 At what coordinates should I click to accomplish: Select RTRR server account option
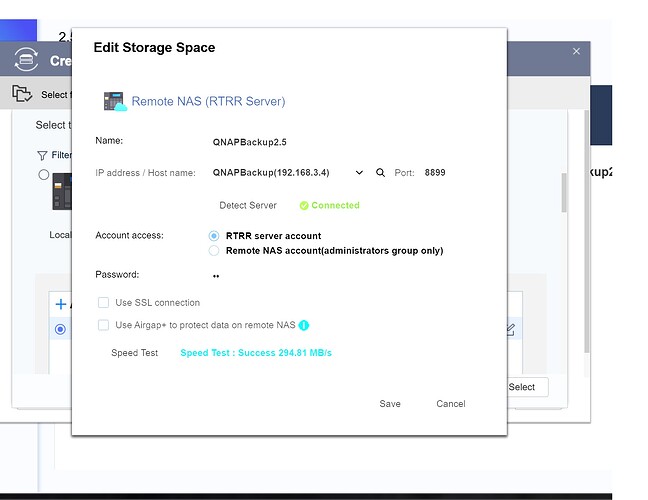click(214, 236)
